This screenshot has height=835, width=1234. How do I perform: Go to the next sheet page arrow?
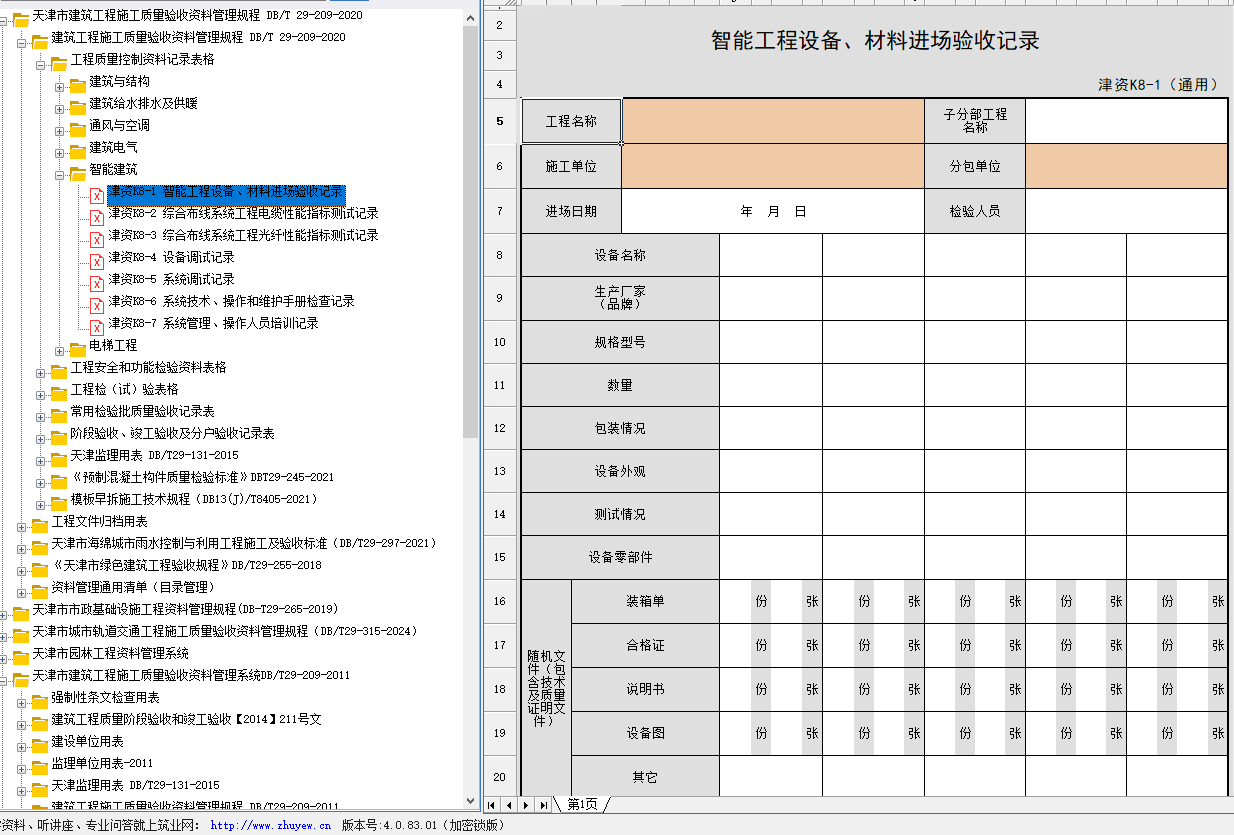coord(526,805)
